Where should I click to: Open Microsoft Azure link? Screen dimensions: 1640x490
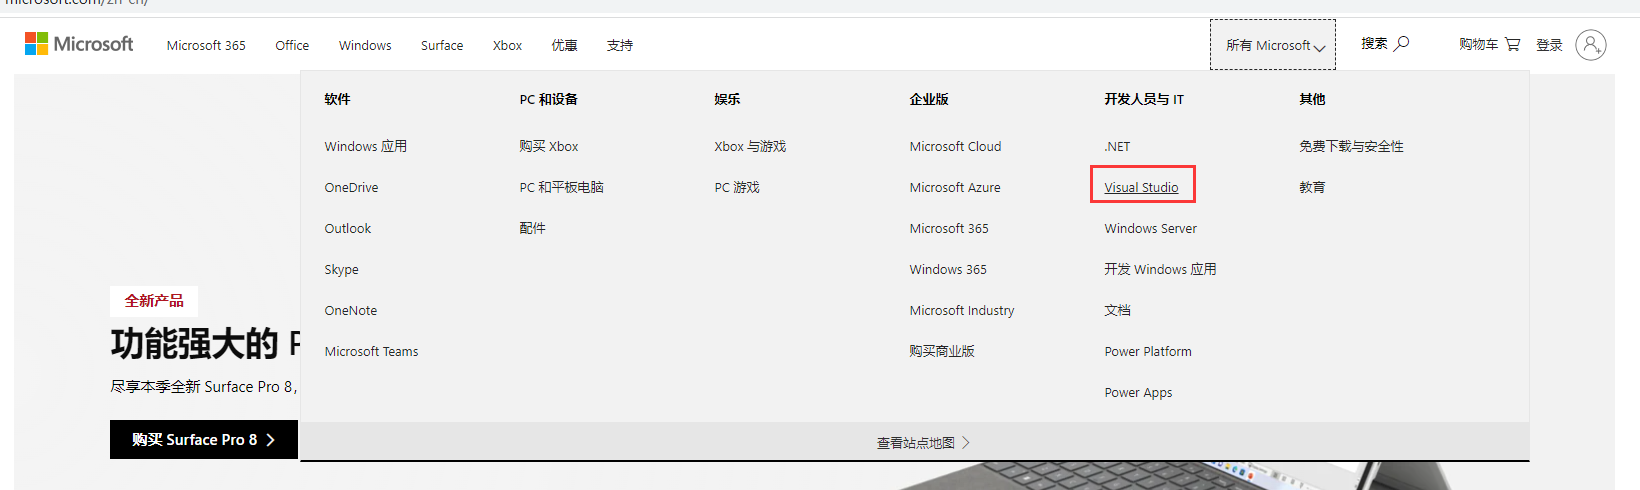click(955, 187)
